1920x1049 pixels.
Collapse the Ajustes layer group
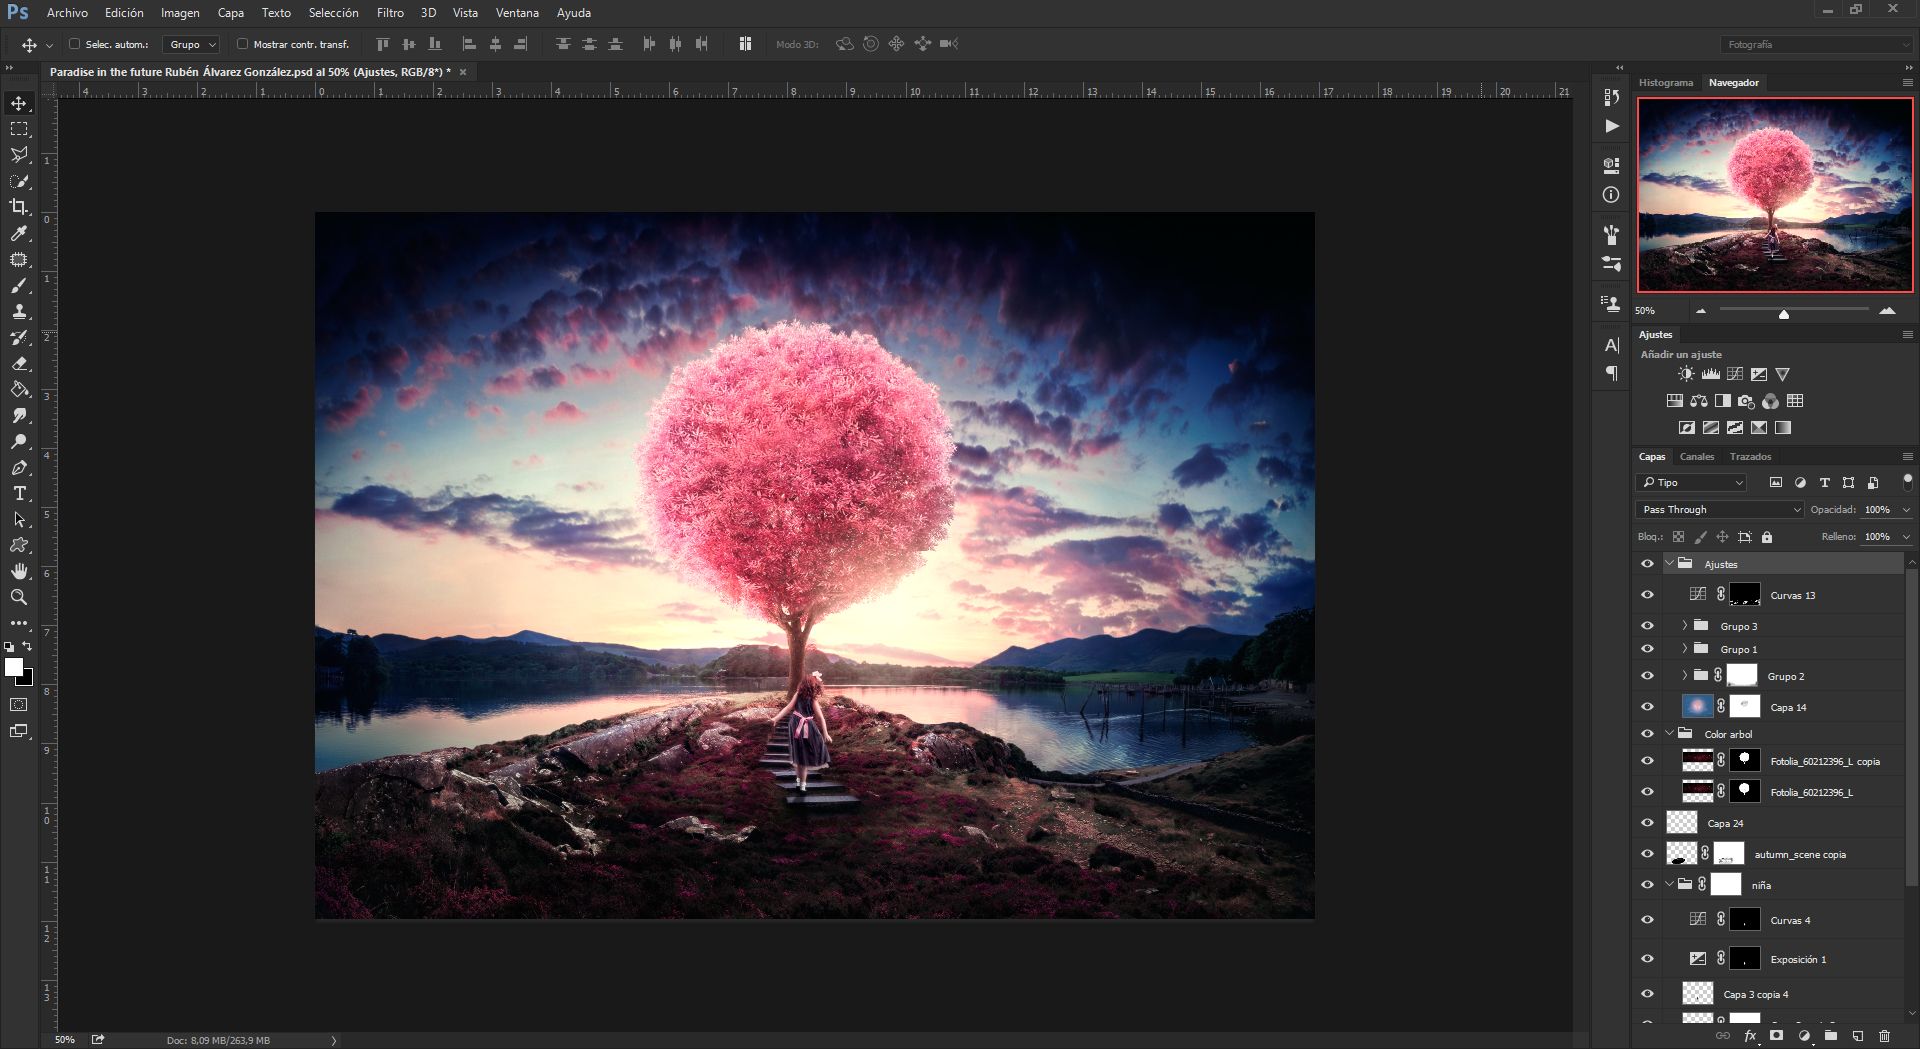pyautogui.click(x=1669, y=563)
